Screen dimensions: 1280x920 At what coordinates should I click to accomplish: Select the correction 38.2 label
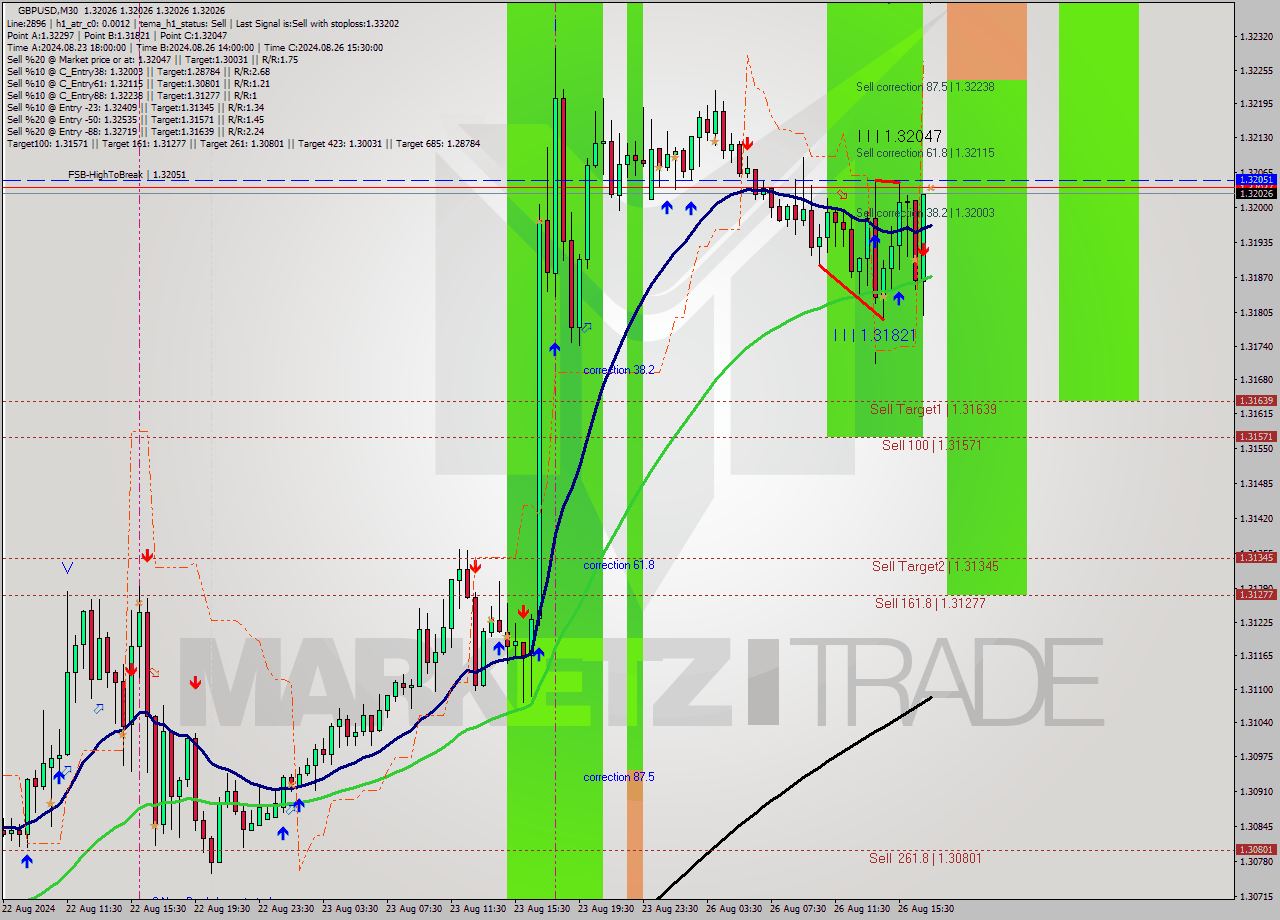[619, 370]
